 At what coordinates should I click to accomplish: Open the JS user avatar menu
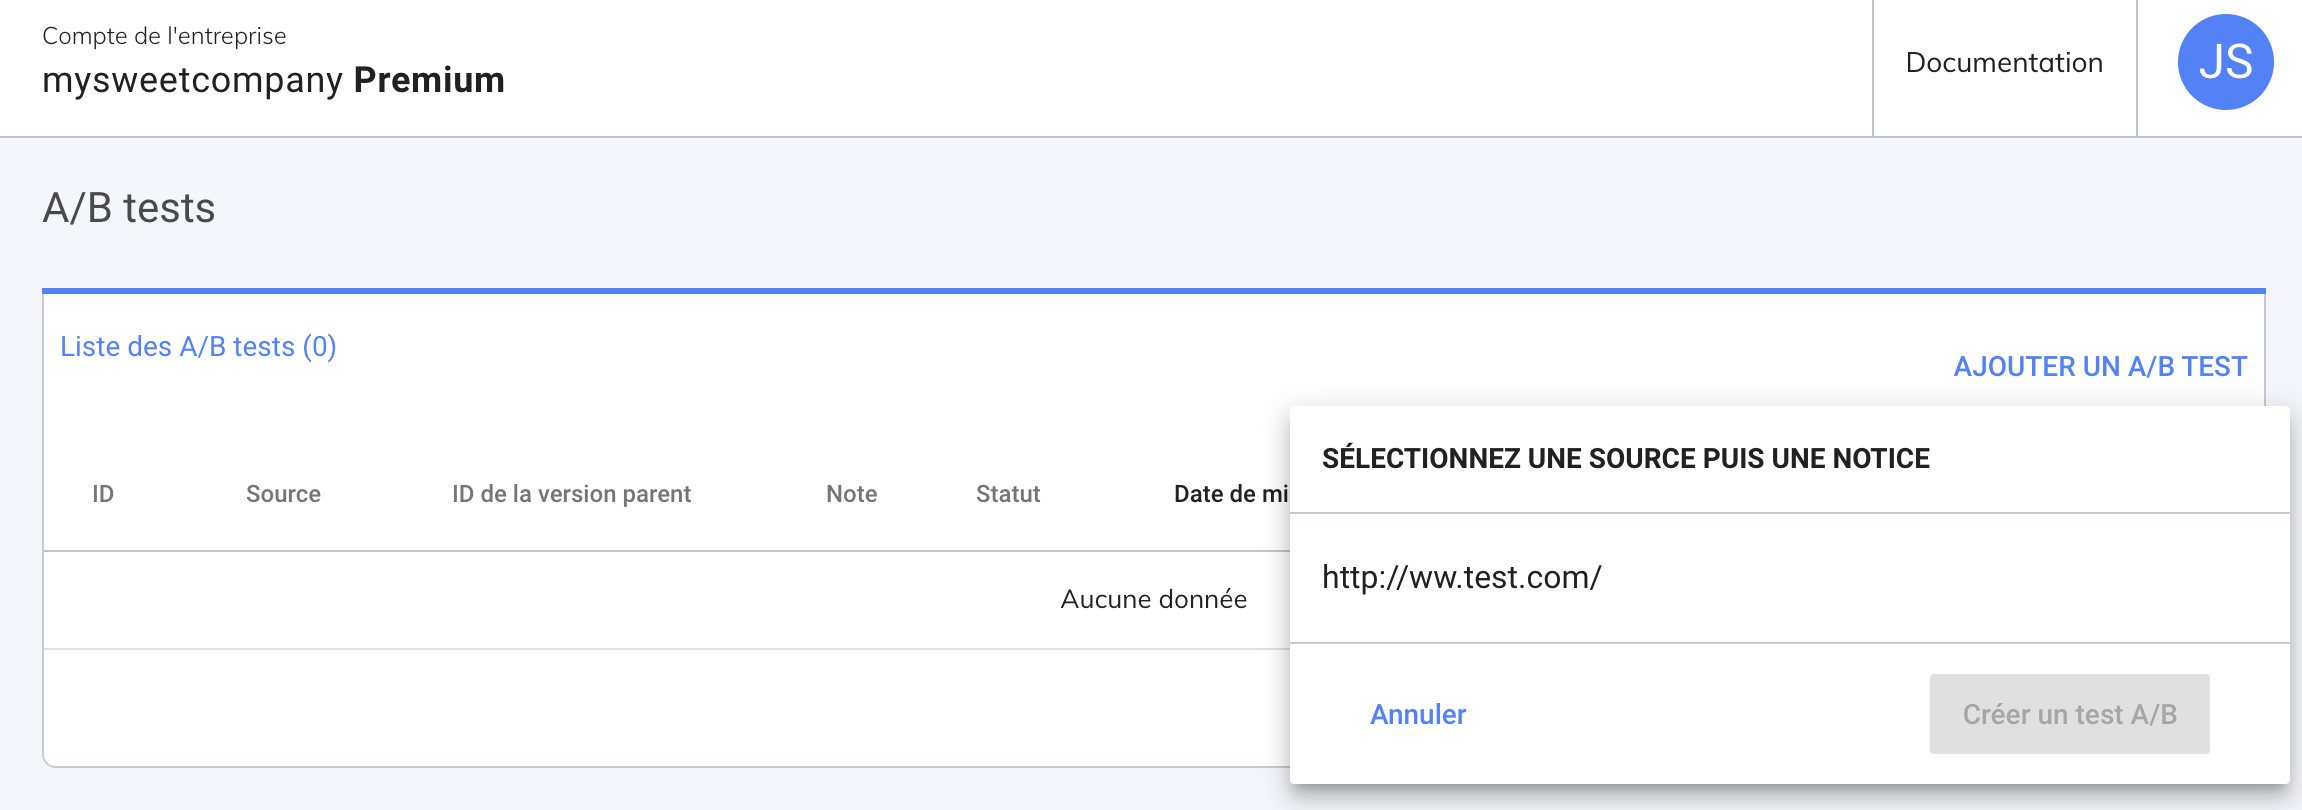(2225, 62)
